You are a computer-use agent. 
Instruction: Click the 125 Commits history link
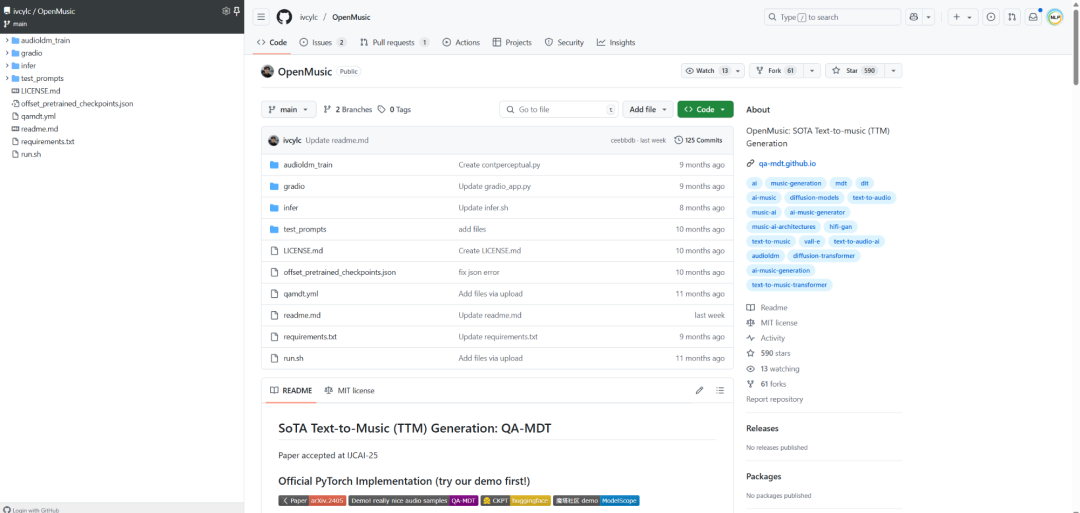(698, 140)
